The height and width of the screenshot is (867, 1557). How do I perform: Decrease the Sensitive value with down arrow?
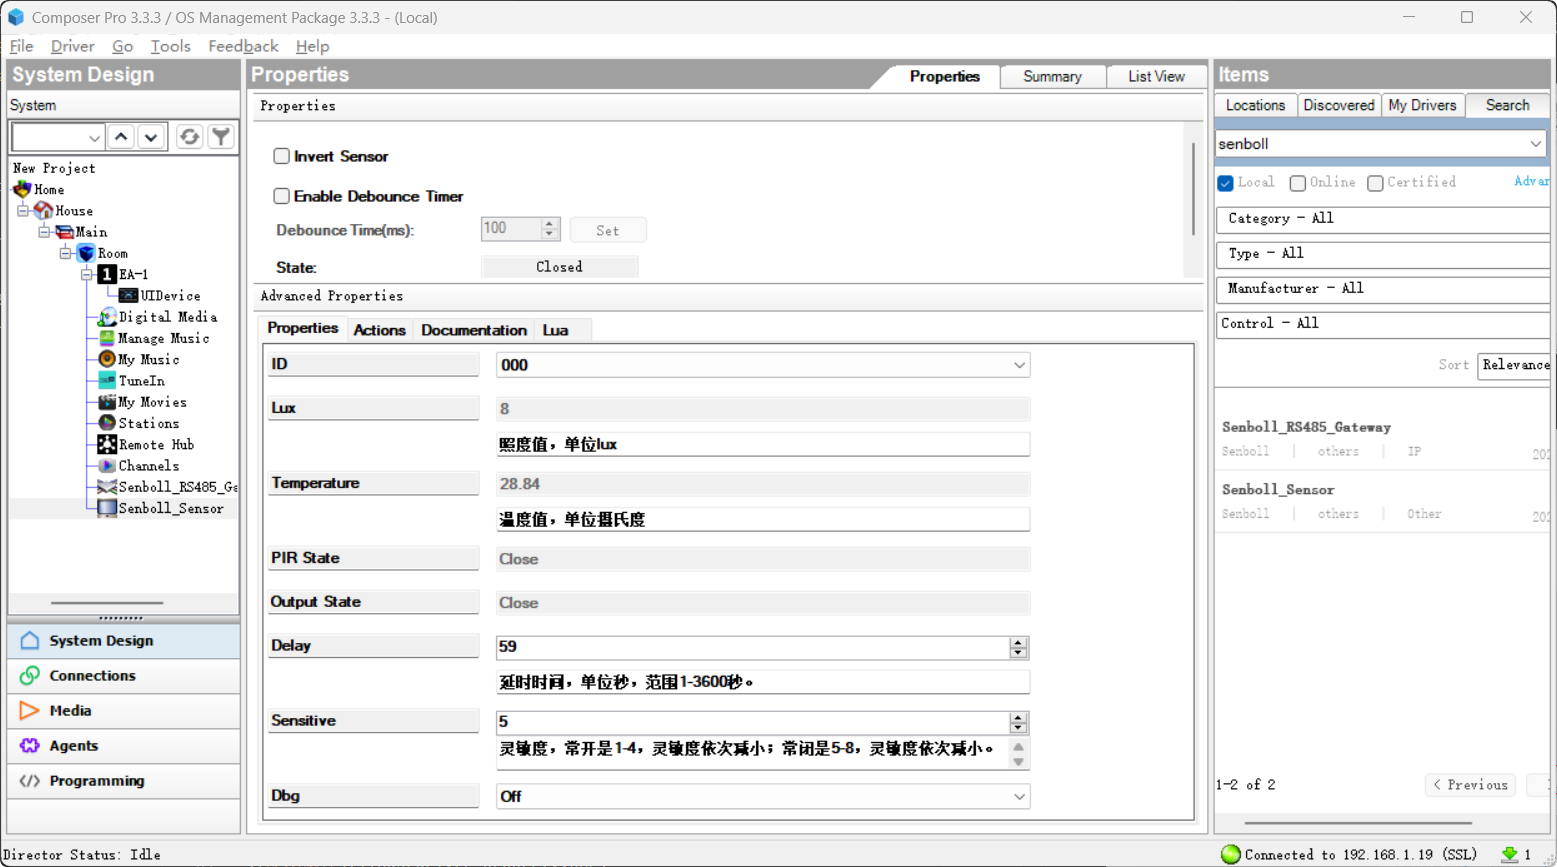(x=1018, y=727)
